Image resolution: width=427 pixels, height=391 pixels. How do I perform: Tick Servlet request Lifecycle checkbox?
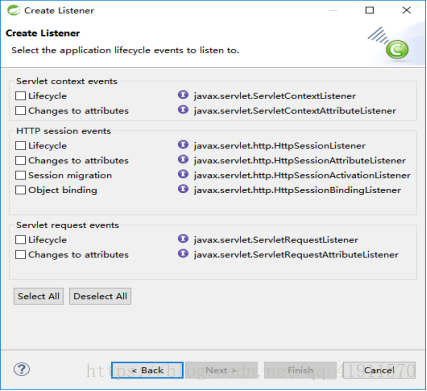pyautogui.click(x=20, y=240)
